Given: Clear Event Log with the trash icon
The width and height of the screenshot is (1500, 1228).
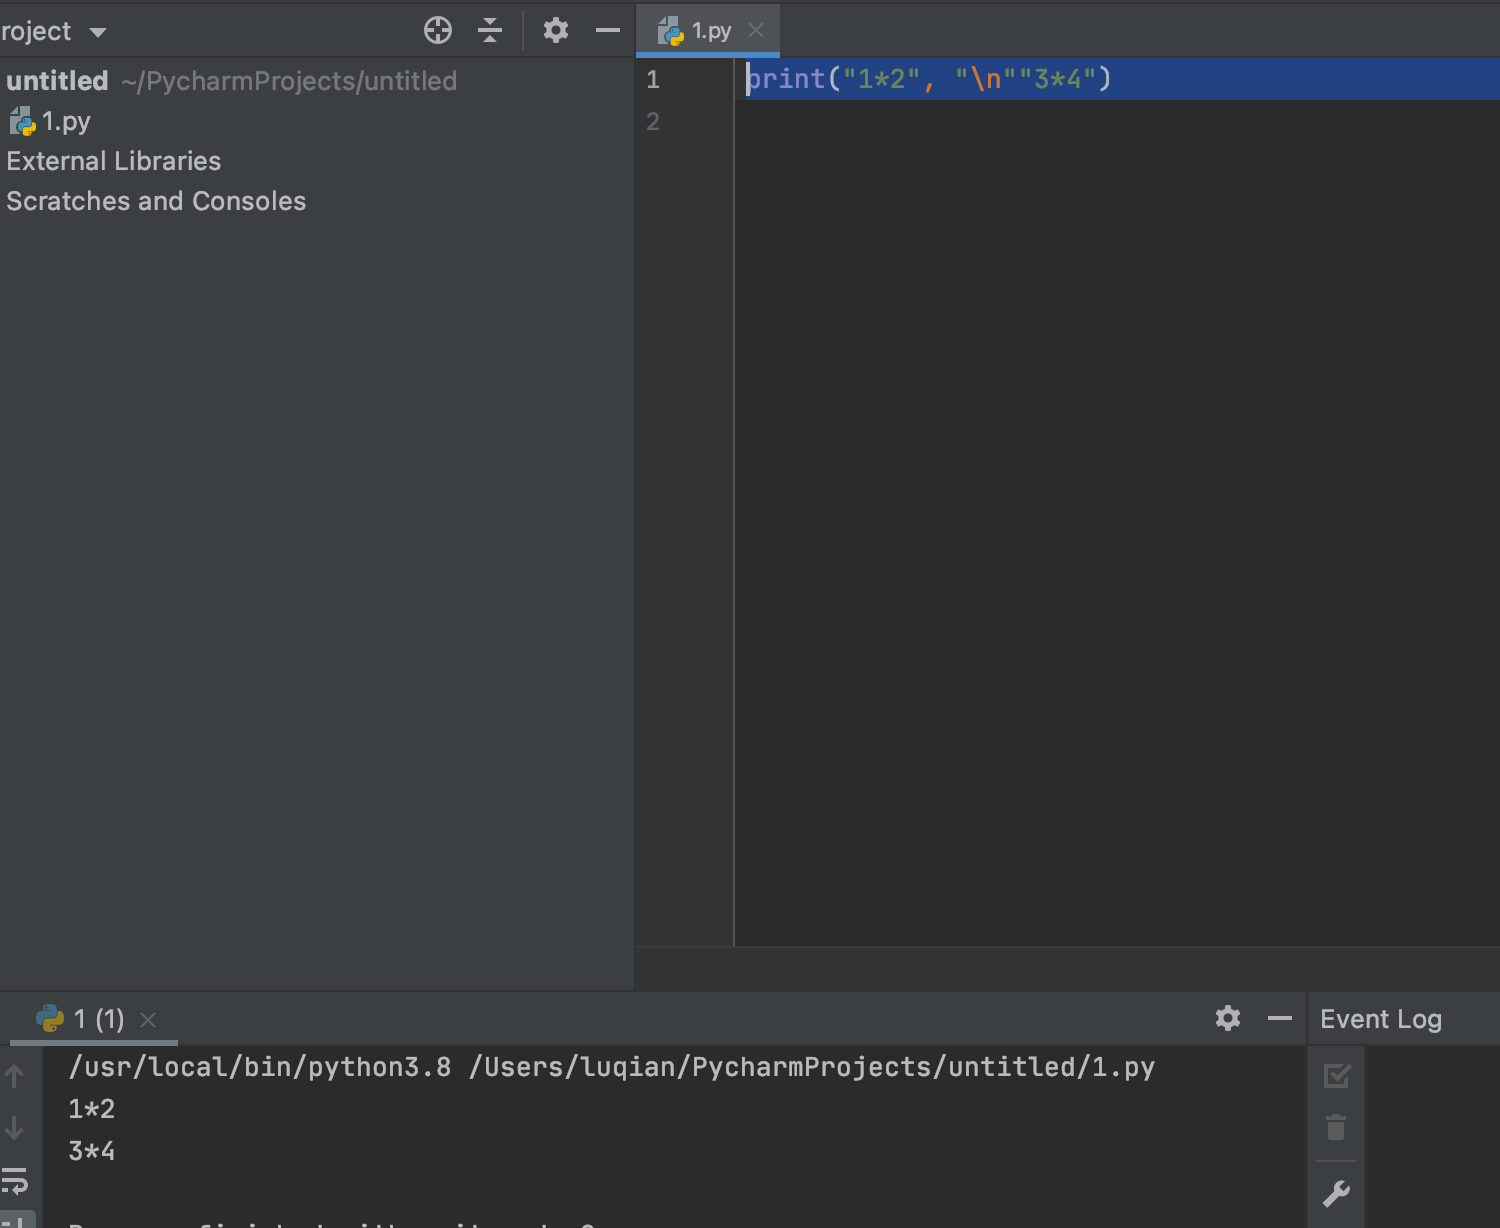Looking at the screenshot, I should click(1336, 1127).
